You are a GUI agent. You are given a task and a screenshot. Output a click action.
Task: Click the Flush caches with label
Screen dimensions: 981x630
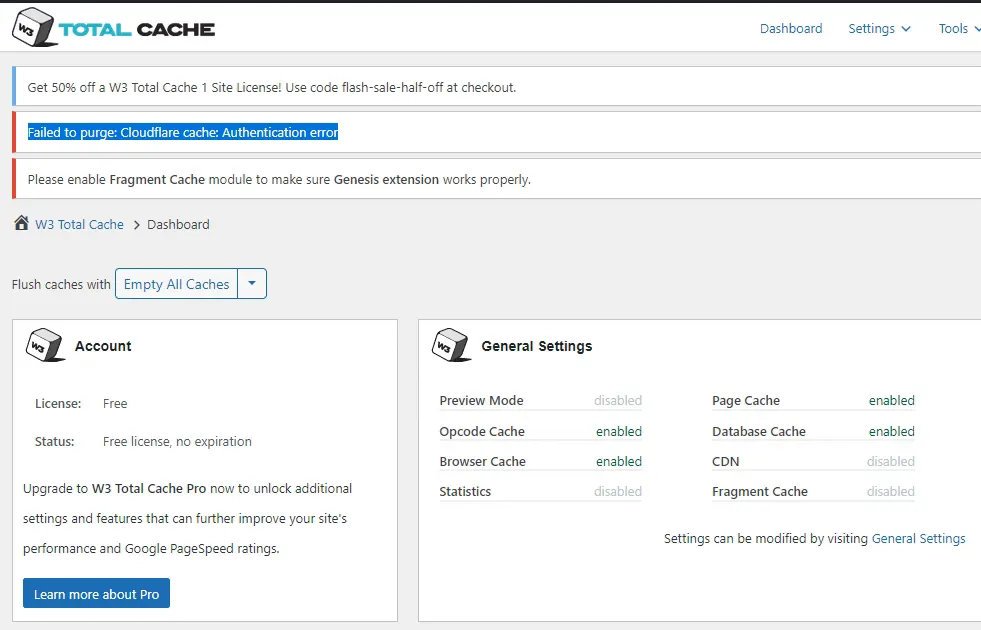tap(61, 285)
